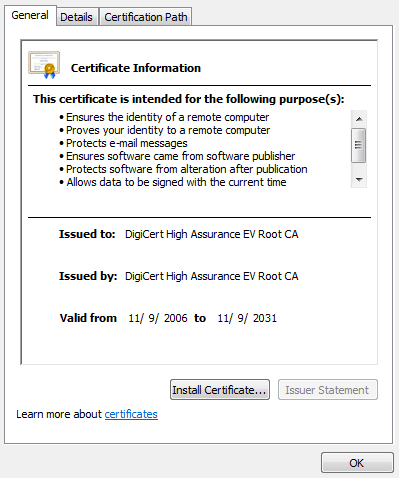Switch to the General tab
The height and width of the screenshot is (478, 399).
pyautogui.click(x=30, y=15)
